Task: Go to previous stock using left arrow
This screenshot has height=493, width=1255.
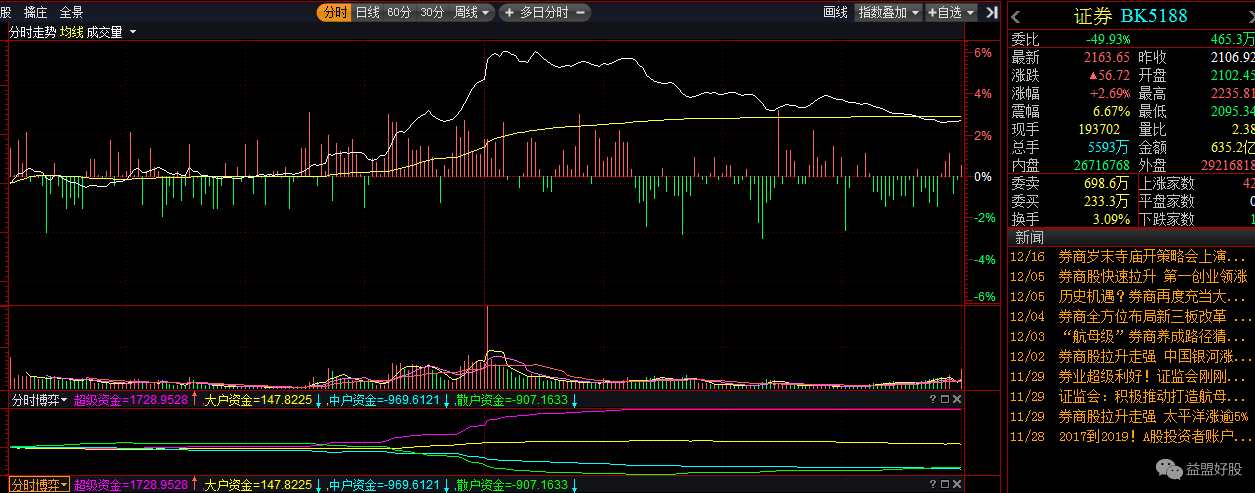Action: tap(1016, 15)
